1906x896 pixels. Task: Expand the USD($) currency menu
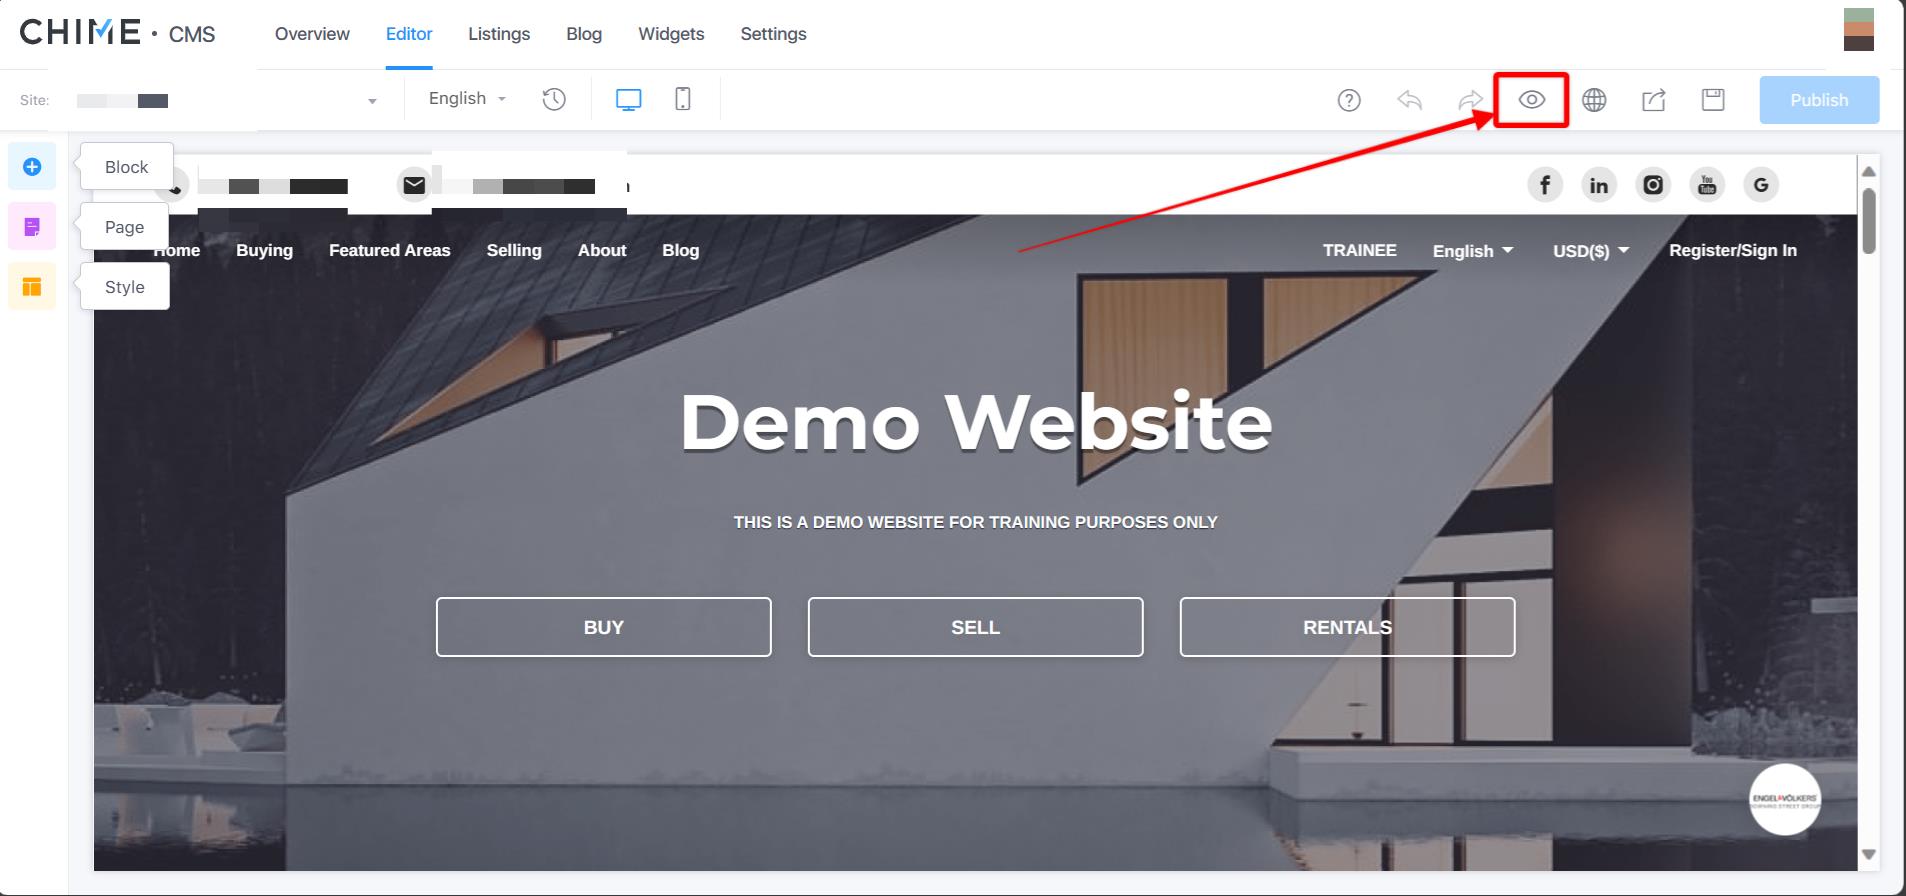click(x=1591, y=251)
